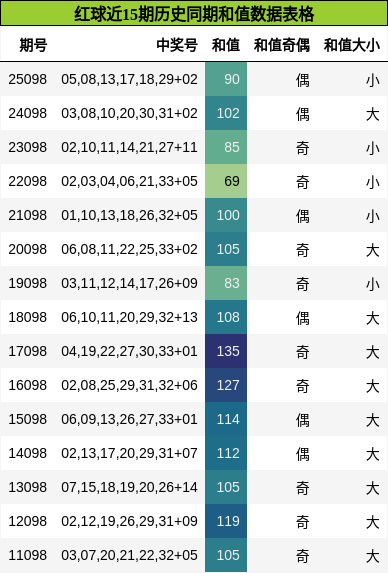The image size is (388, 573).
Task: Select issue number 25098
Action: [28, 79]
